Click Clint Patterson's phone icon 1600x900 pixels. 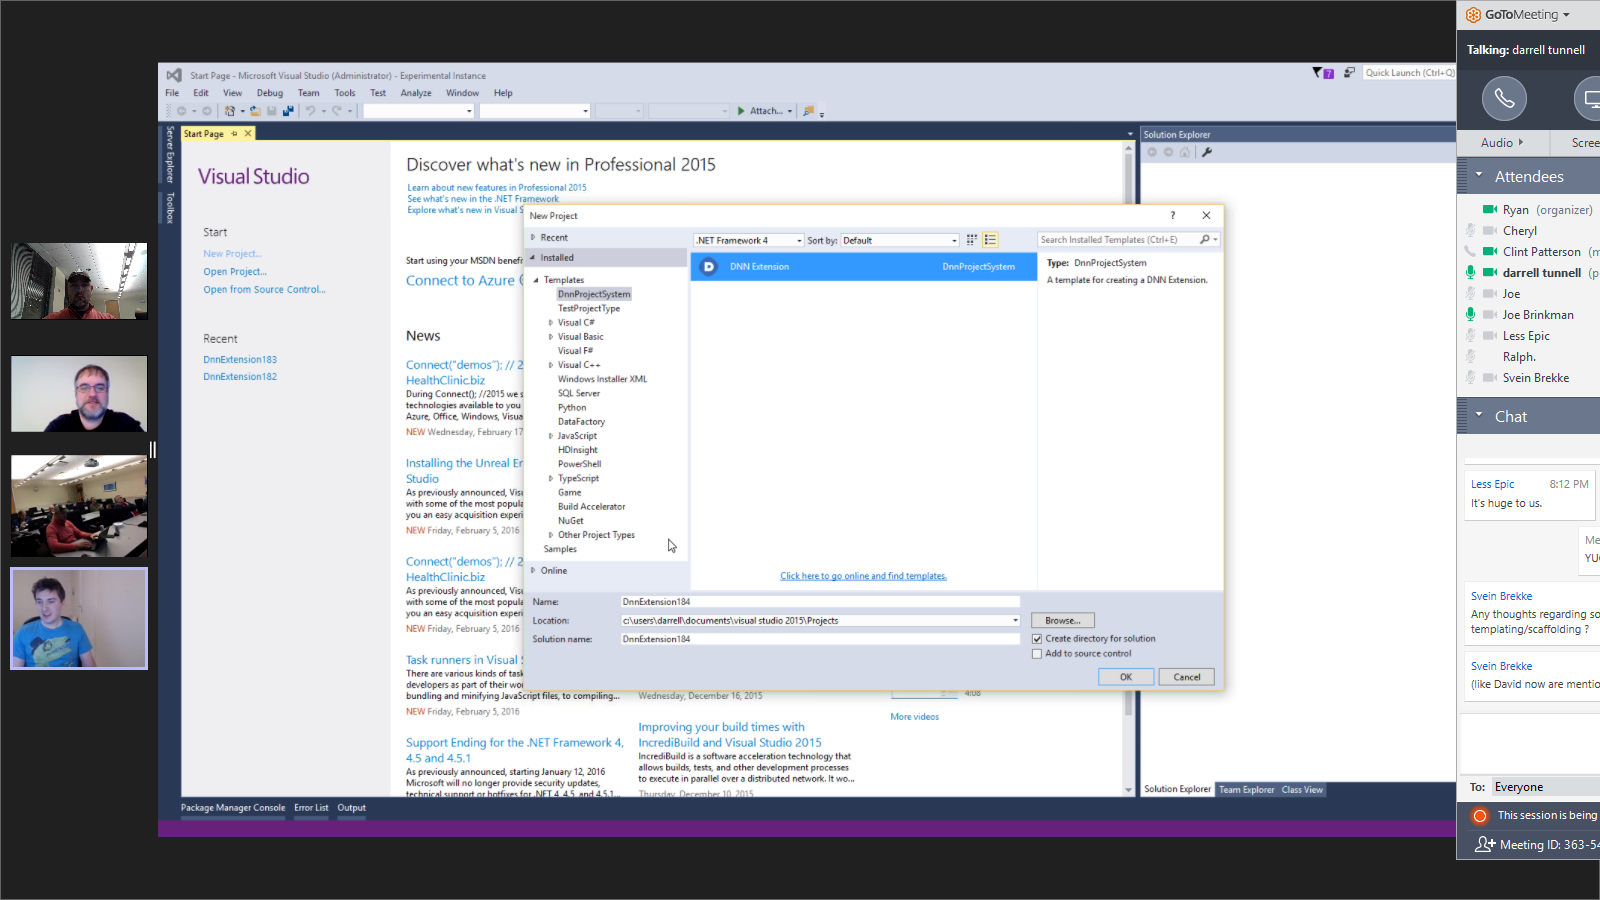coord(1470,251)
